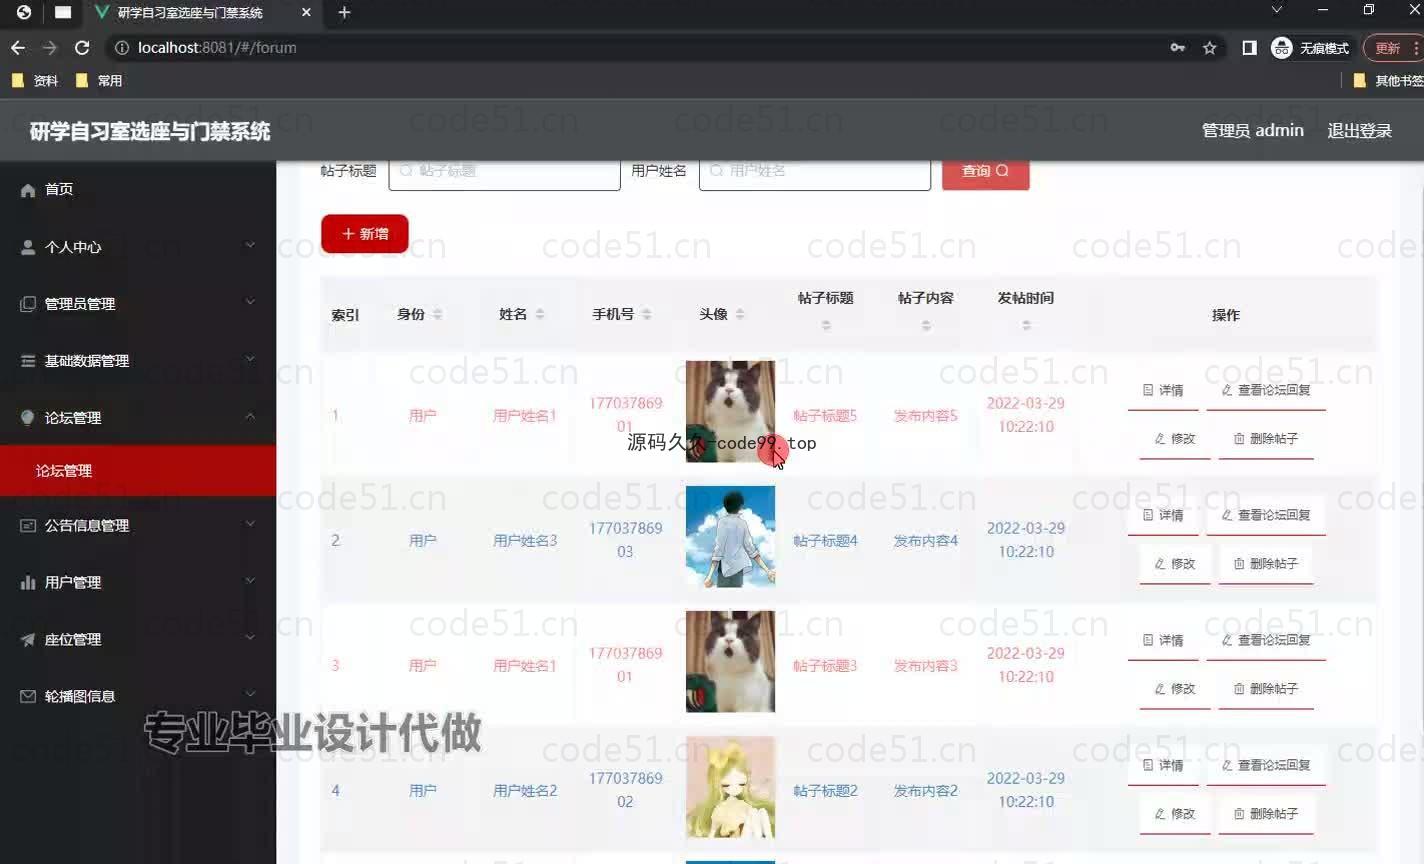Viewport: 1424px width, 864px height.
Task: Sort by 帖子内容 column arrows
Action: (926, 325)
